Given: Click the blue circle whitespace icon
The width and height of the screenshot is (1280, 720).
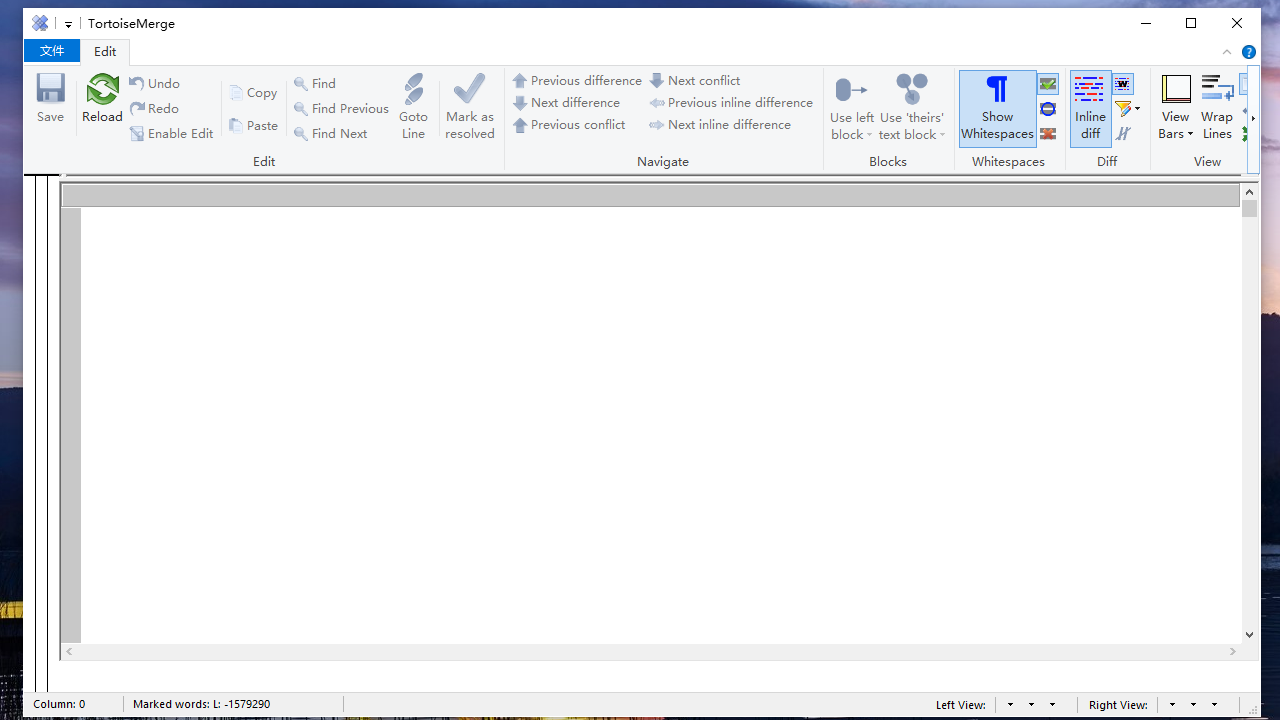Looking at the screenshot, I should pos(1048,109).
